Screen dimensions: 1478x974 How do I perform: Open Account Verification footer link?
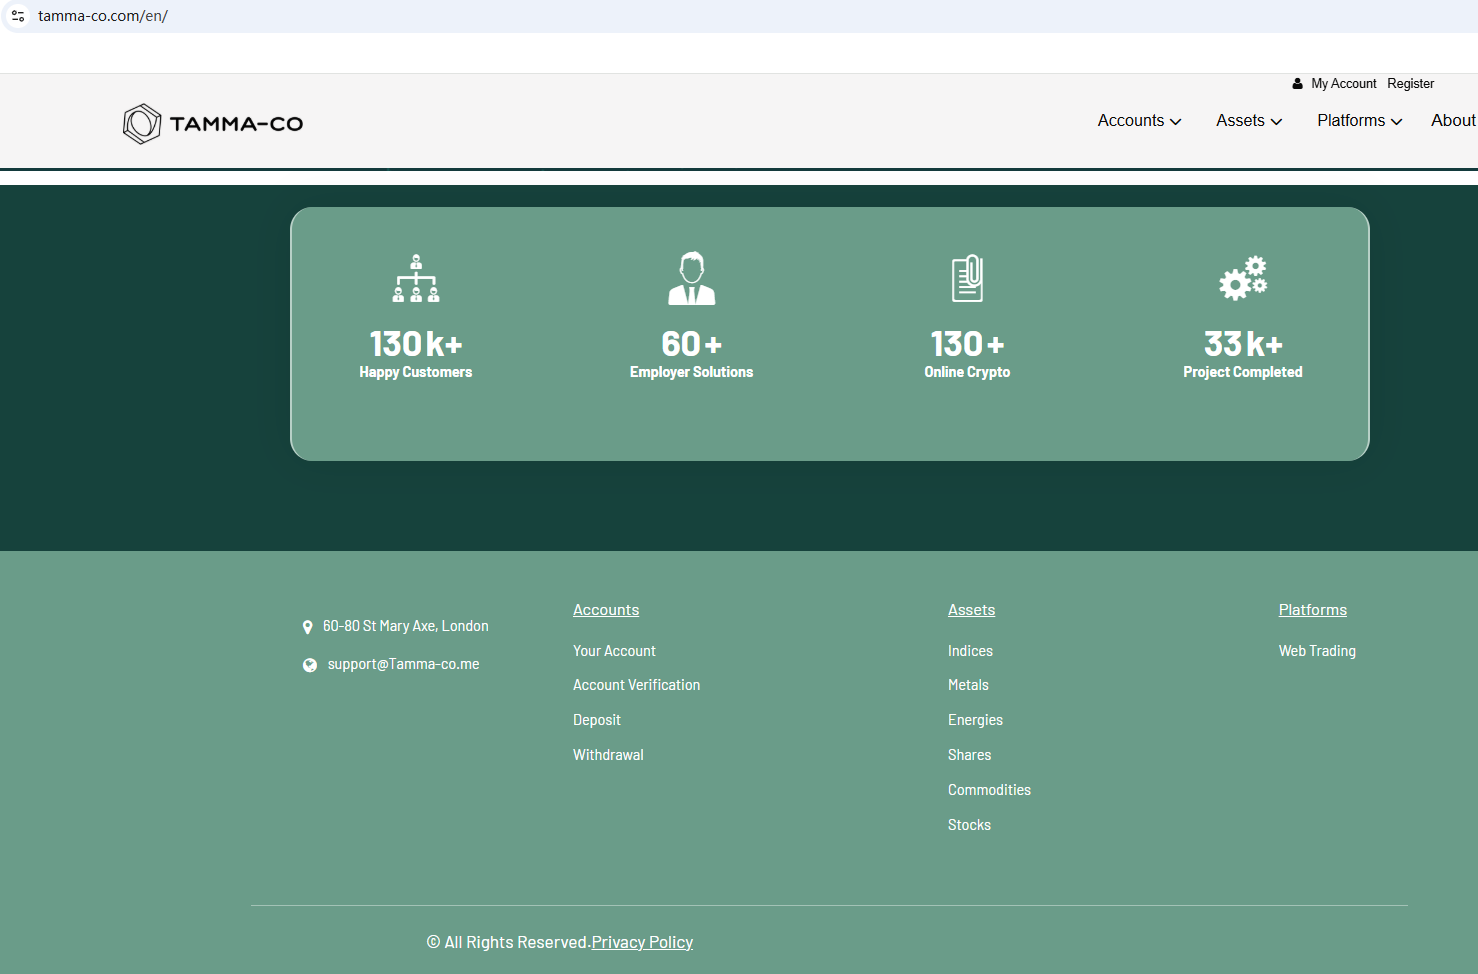coord(636,685)
